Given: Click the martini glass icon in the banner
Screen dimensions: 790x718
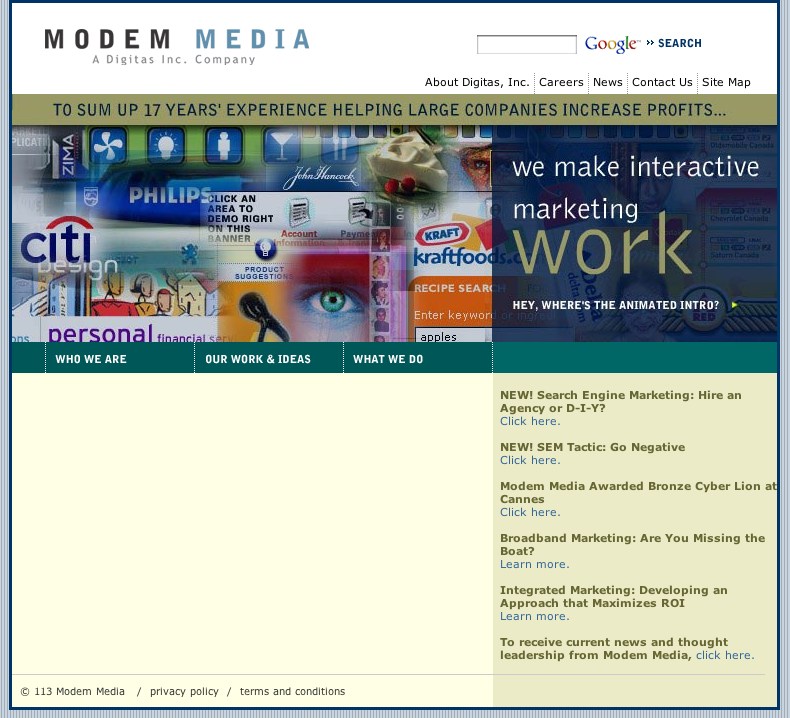Looking at the screenshot, I should (x=281, y=146).
